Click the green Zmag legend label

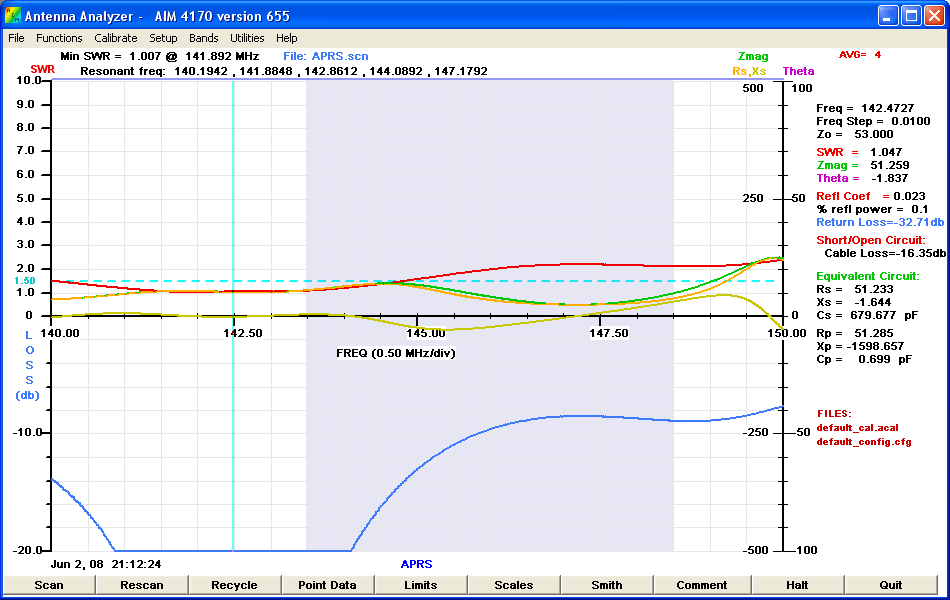(x=753, y=56)
